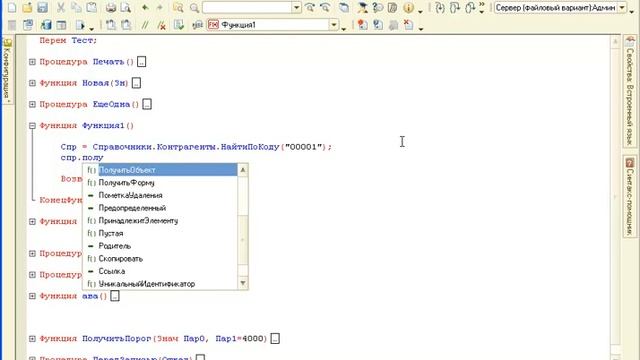The image size is (640, 360).
Task: Click the New document icon
Action: pyautogui.click(x=12, y=7)
